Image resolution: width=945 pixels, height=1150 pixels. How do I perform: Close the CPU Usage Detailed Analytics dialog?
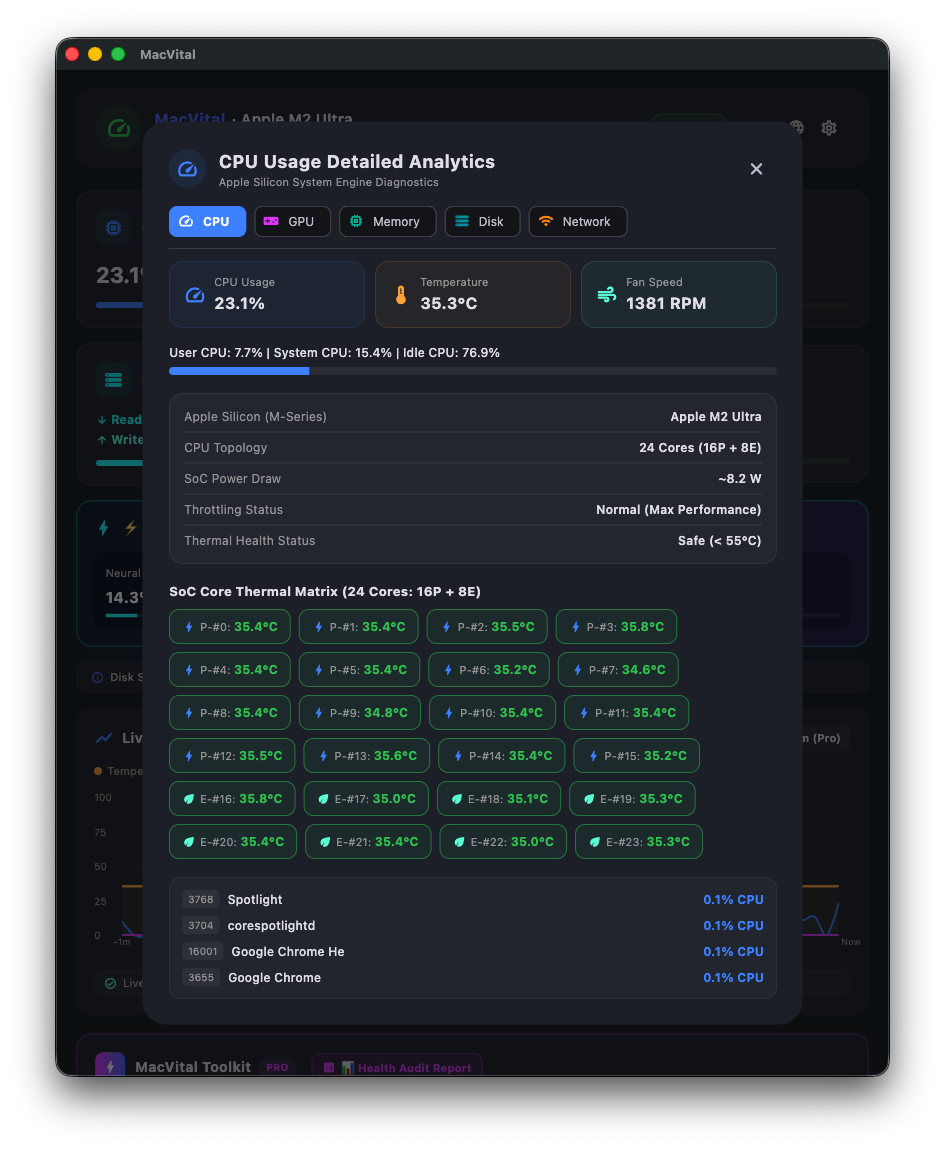tap(756, 169)
